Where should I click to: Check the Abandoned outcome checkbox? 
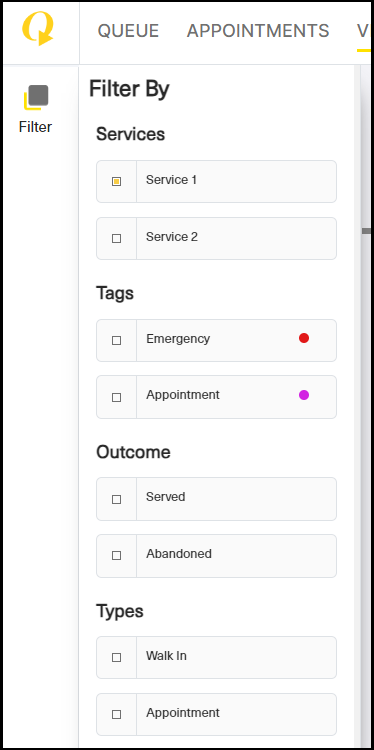point(116,556)
